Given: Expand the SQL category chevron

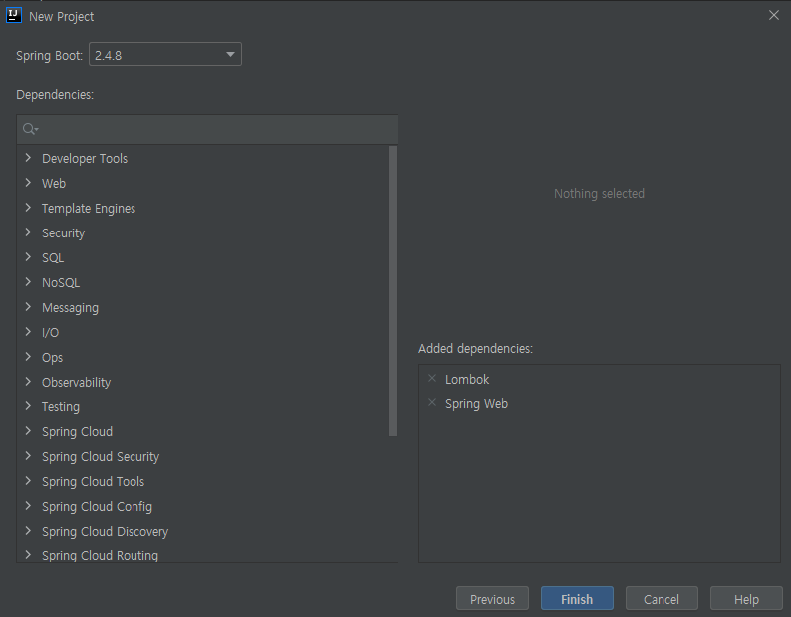Looking at the screenshot, I should click(28, 257).
